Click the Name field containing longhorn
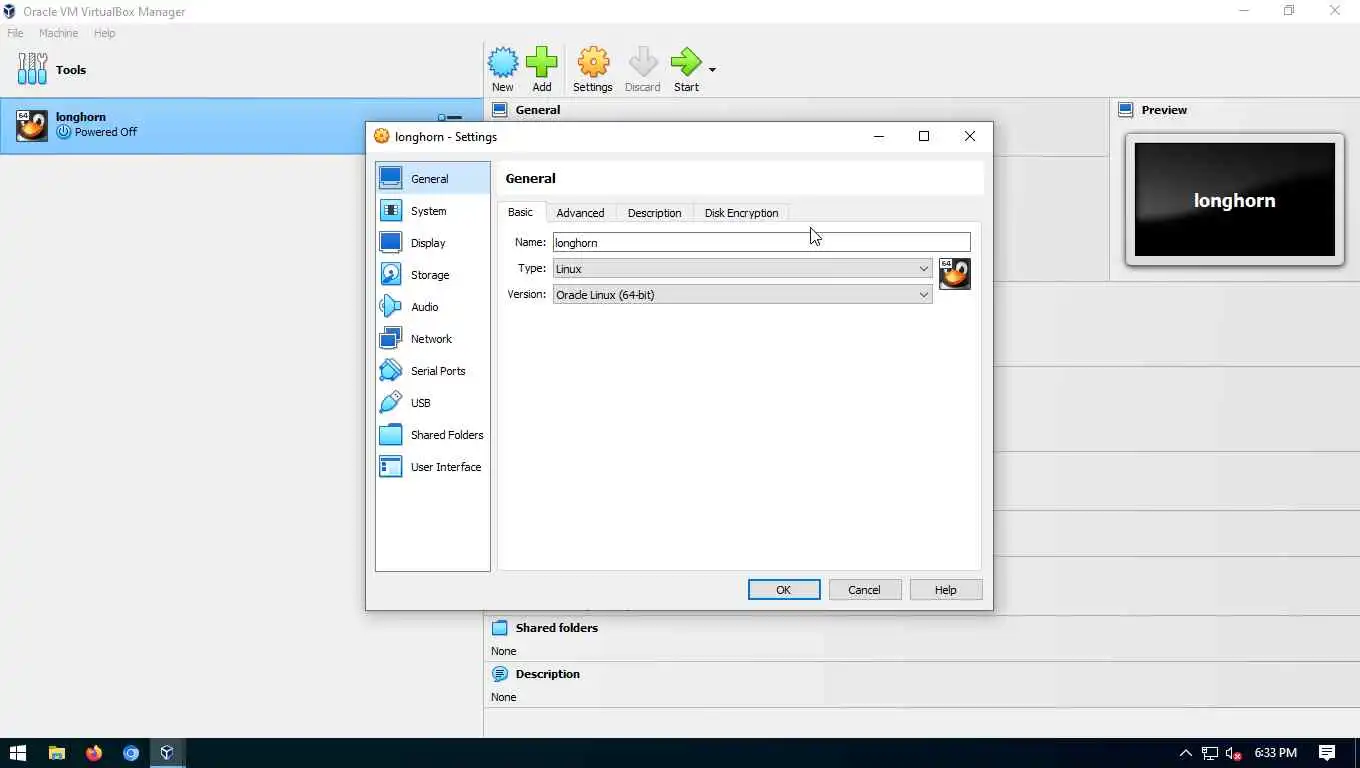 click(761, 242)
